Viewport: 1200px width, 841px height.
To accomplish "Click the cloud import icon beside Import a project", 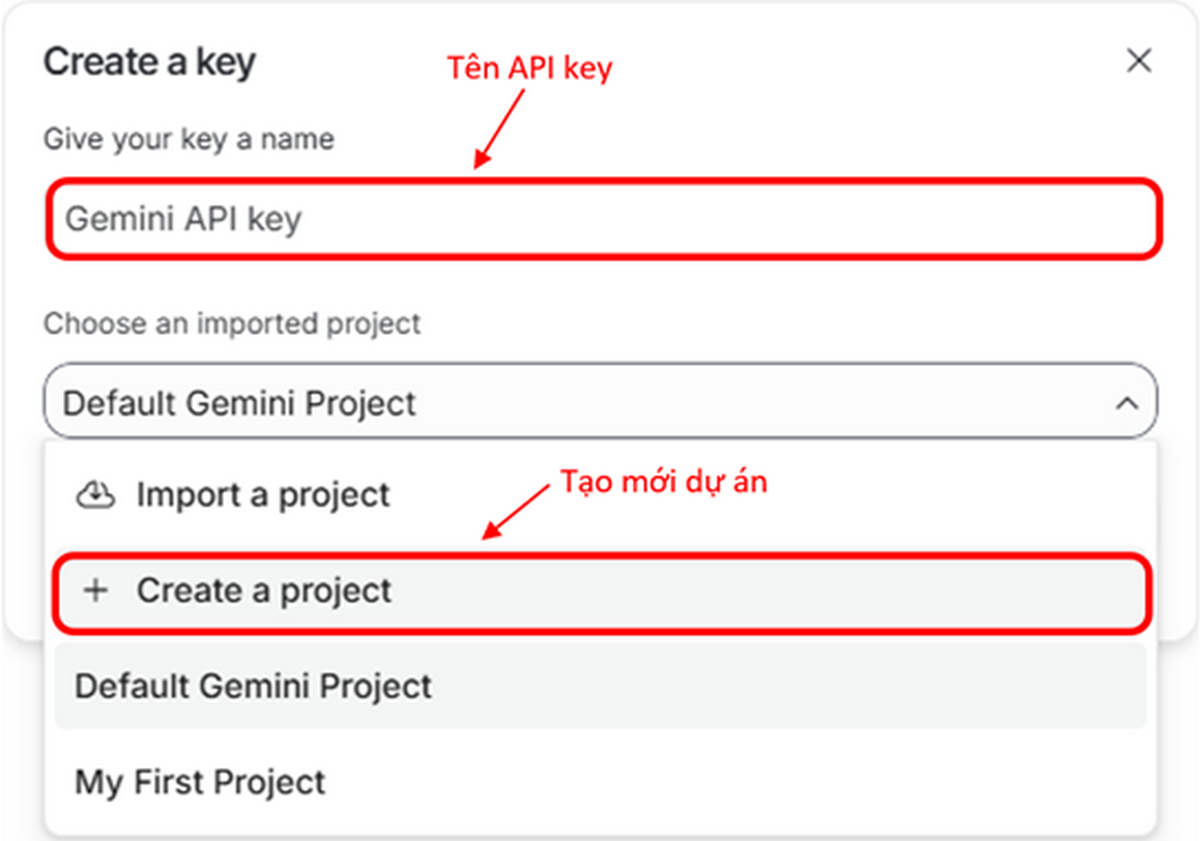I will coord(95,493).
